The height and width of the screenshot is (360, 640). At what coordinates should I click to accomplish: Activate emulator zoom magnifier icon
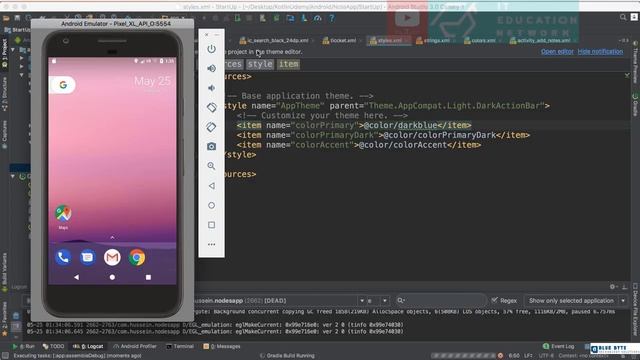[211, 166]
